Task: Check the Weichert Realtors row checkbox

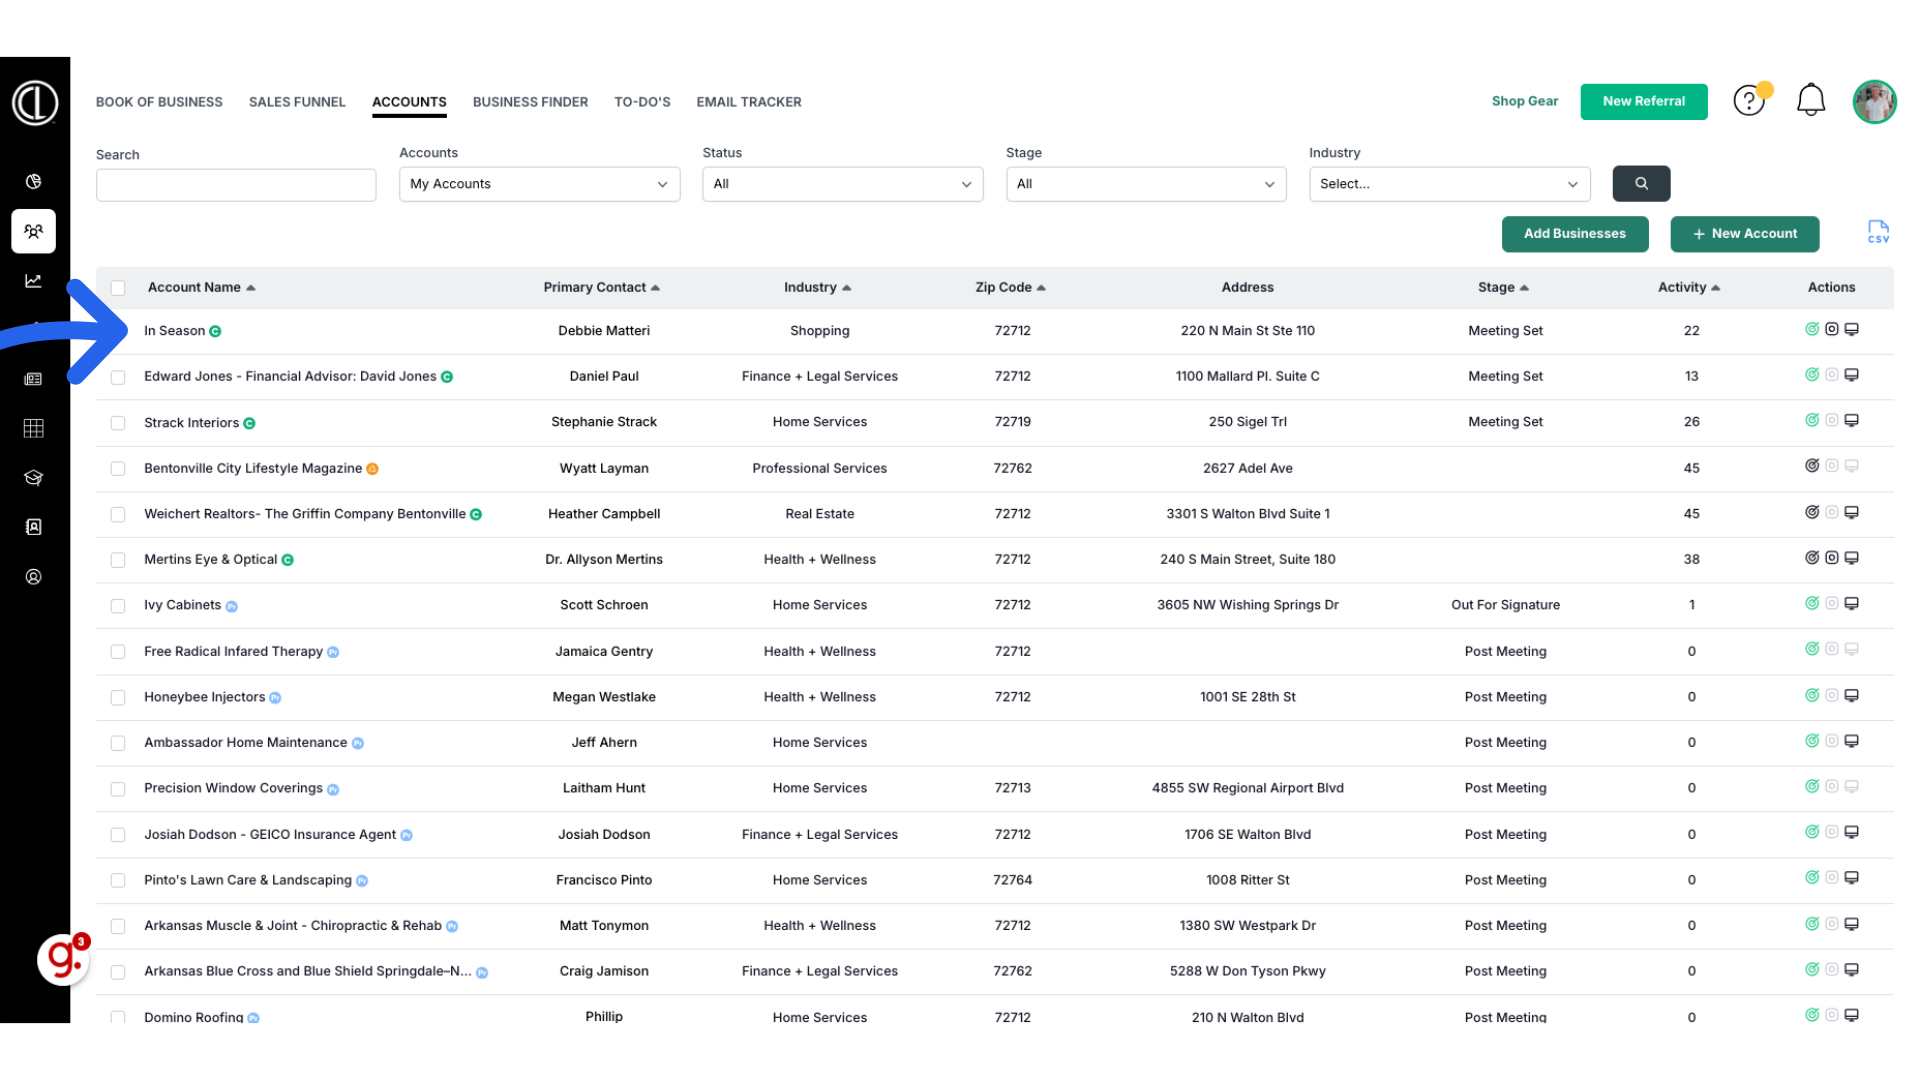Action: [118, 514]
